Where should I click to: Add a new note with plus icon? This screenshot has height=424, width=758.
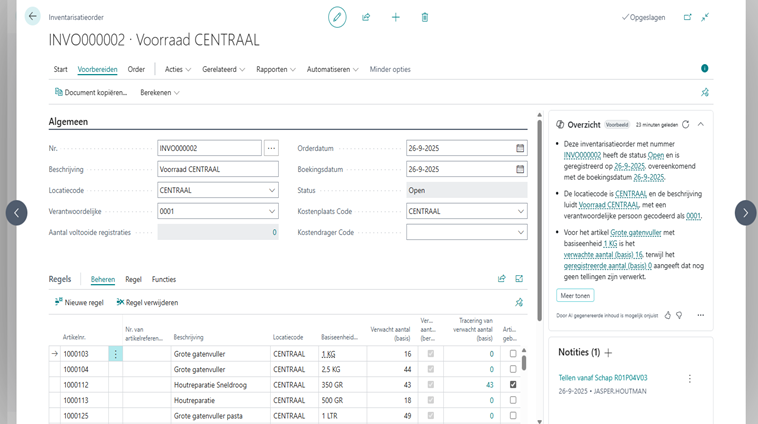tap(608, 353)
